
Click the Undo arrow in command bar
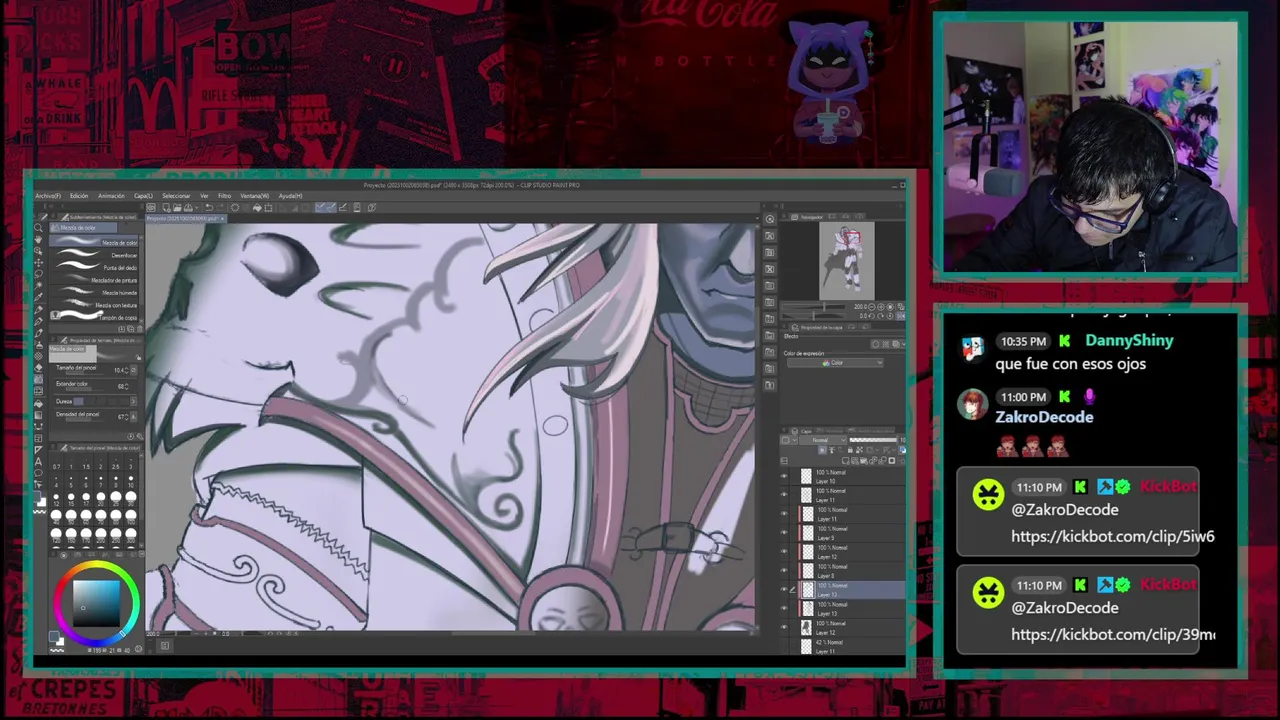point(209,208)
